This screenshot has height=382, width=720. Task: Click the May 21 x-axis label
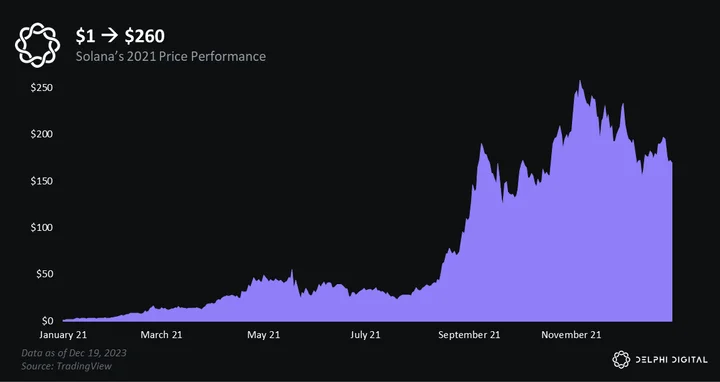pyautogui.click(x=264, y=335)
